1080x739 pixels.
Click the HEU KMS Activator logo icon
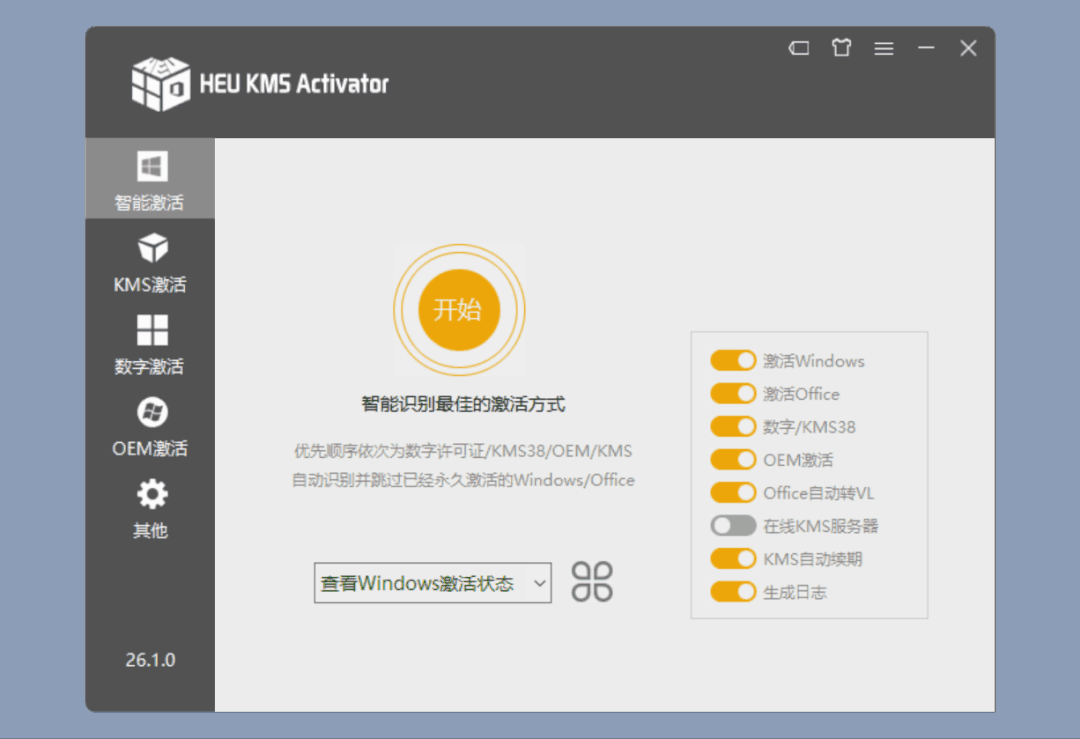tap(160, 82)
